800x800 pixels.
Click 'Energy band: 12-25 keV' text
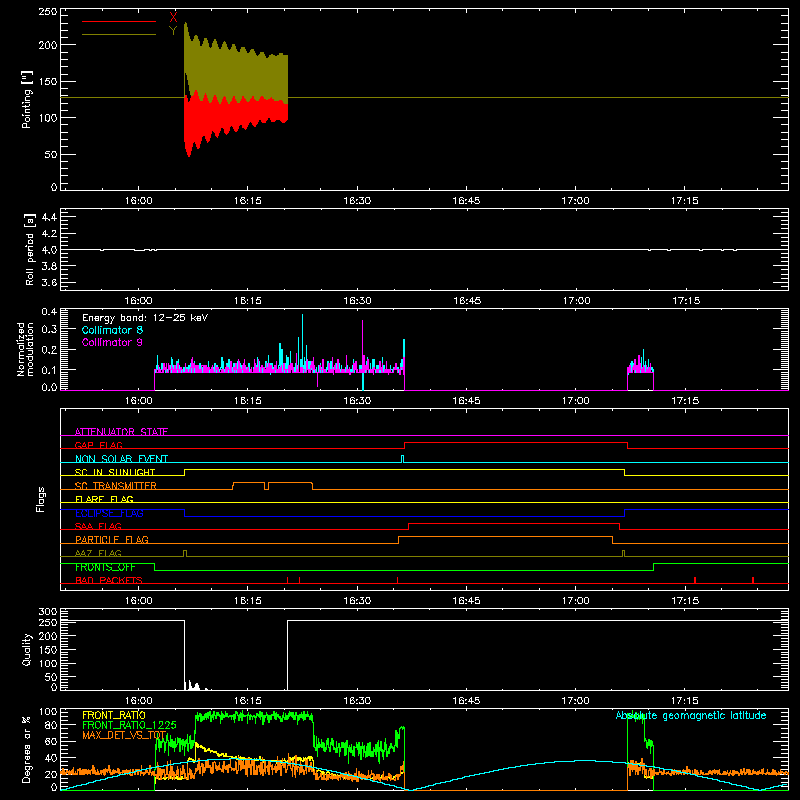click(145, 318)
